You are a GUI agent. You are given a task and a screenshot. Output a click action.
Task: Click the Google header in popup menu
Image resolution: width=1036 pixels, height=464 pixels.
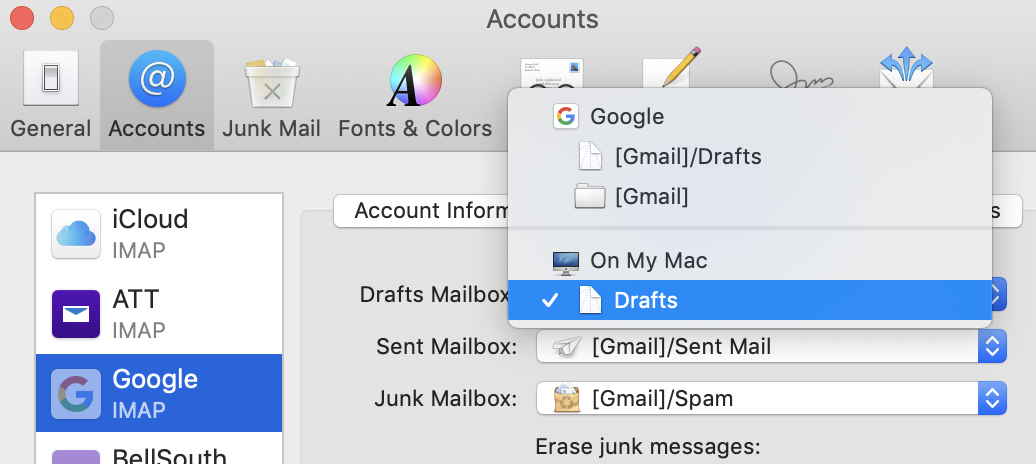pos(749,116)
